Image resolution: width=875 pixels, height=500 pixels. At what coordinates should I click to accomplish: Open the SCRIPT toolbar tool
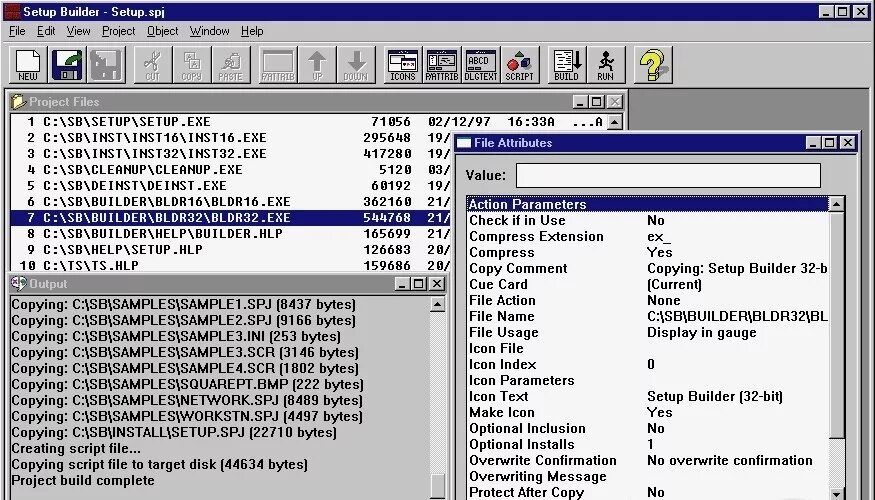(x=520, y=65)
